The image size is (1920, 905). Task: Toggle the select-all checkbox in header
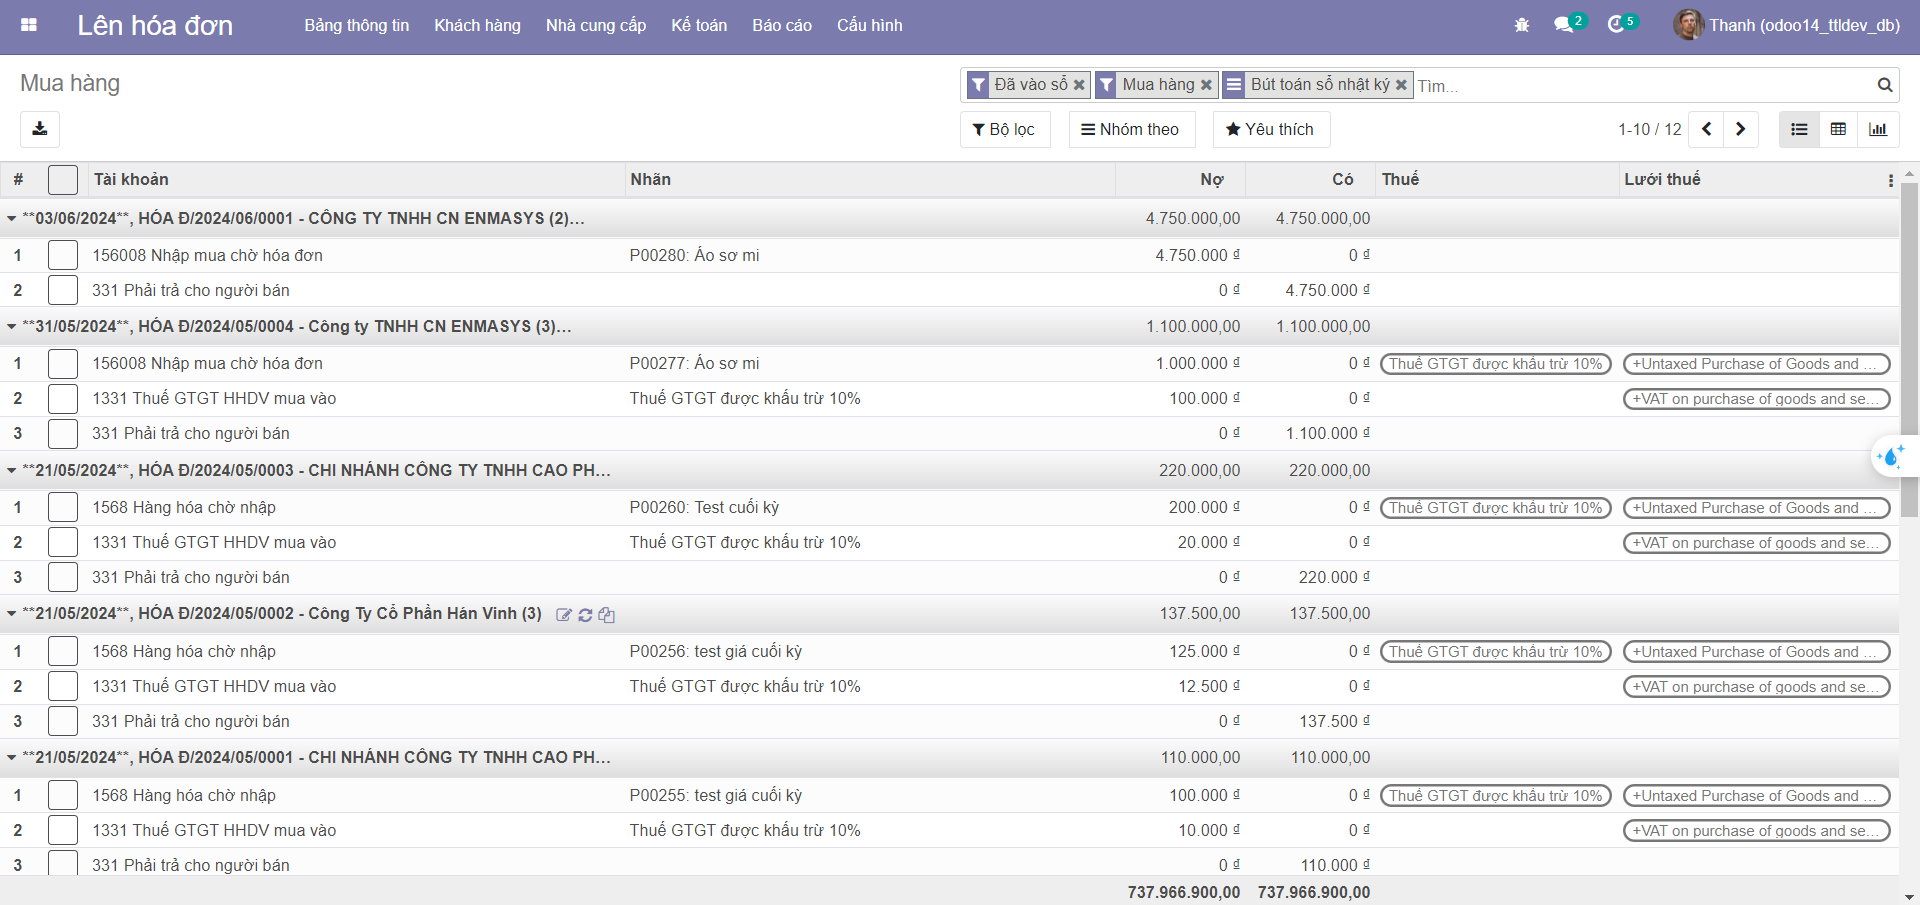(63, 180)
